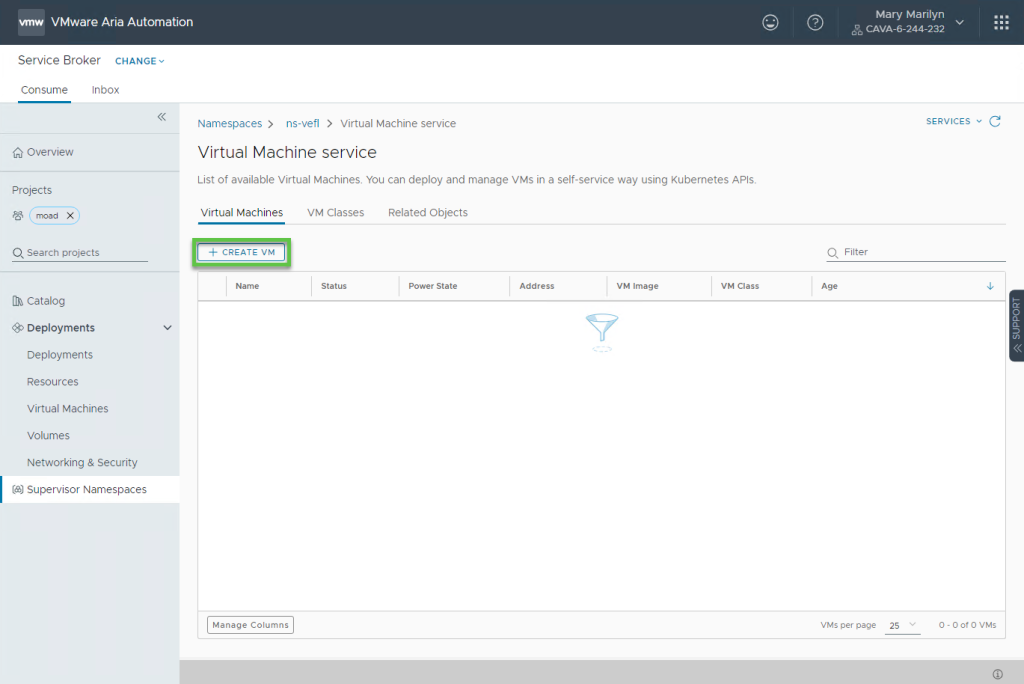The height and width of the screenshot is (684, 1024).
Task: Remove the moad project filter chip
Action: tap(69, 216)
